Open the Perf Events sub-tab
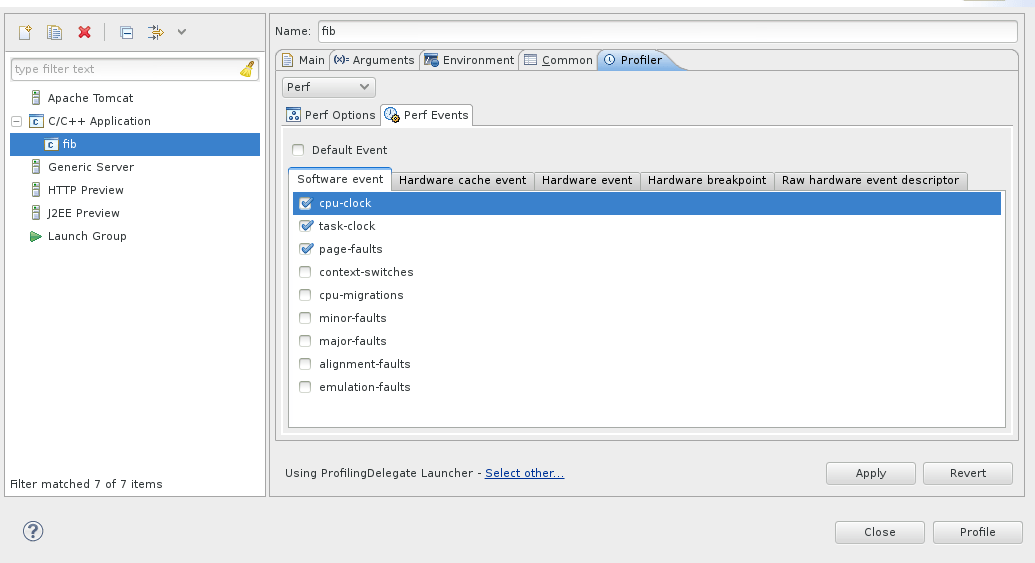The width and height of the screenshot is (1035, 563). click(x=426, y=115)
